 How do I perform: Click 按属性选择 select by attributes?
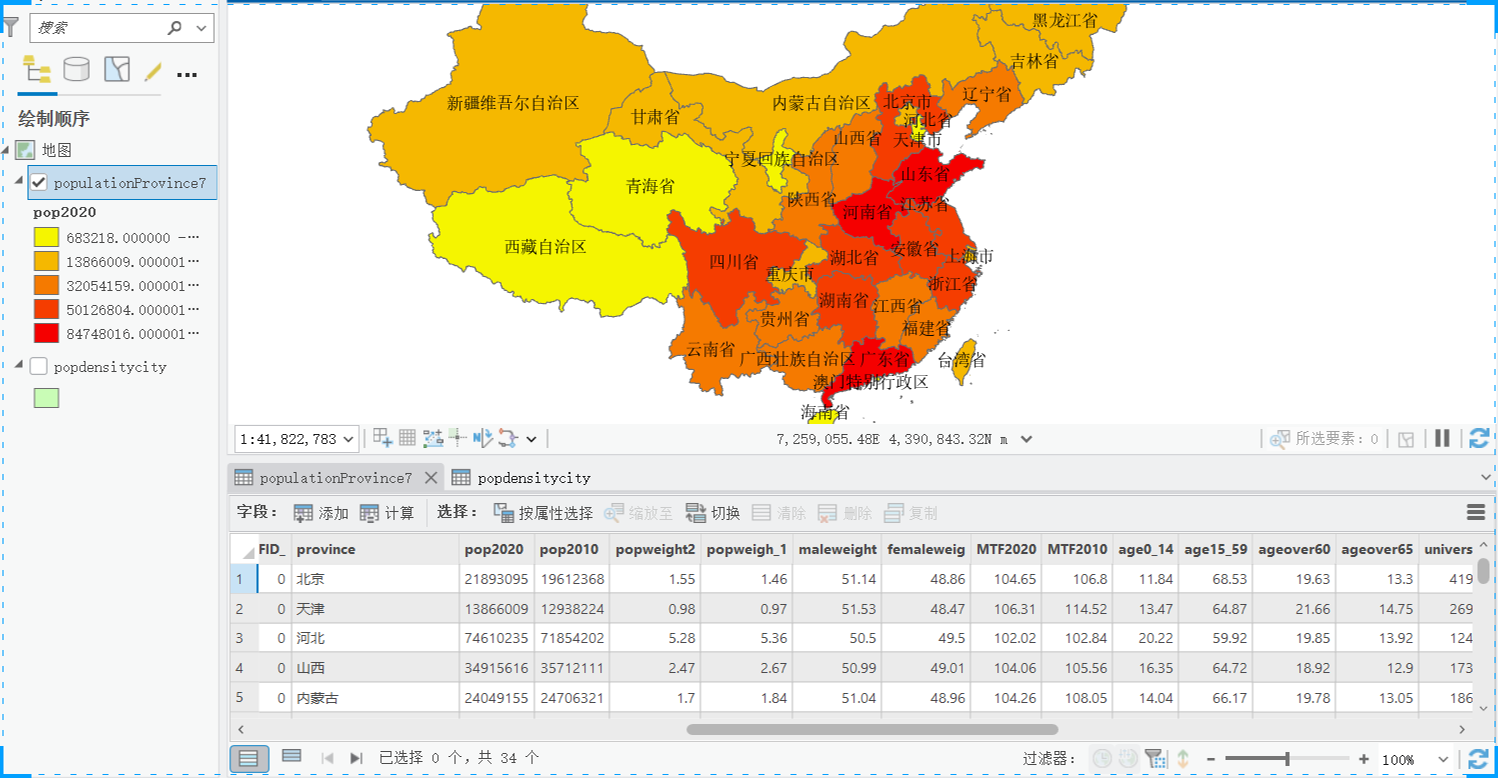pyautogui.click(x=543, y=513)
